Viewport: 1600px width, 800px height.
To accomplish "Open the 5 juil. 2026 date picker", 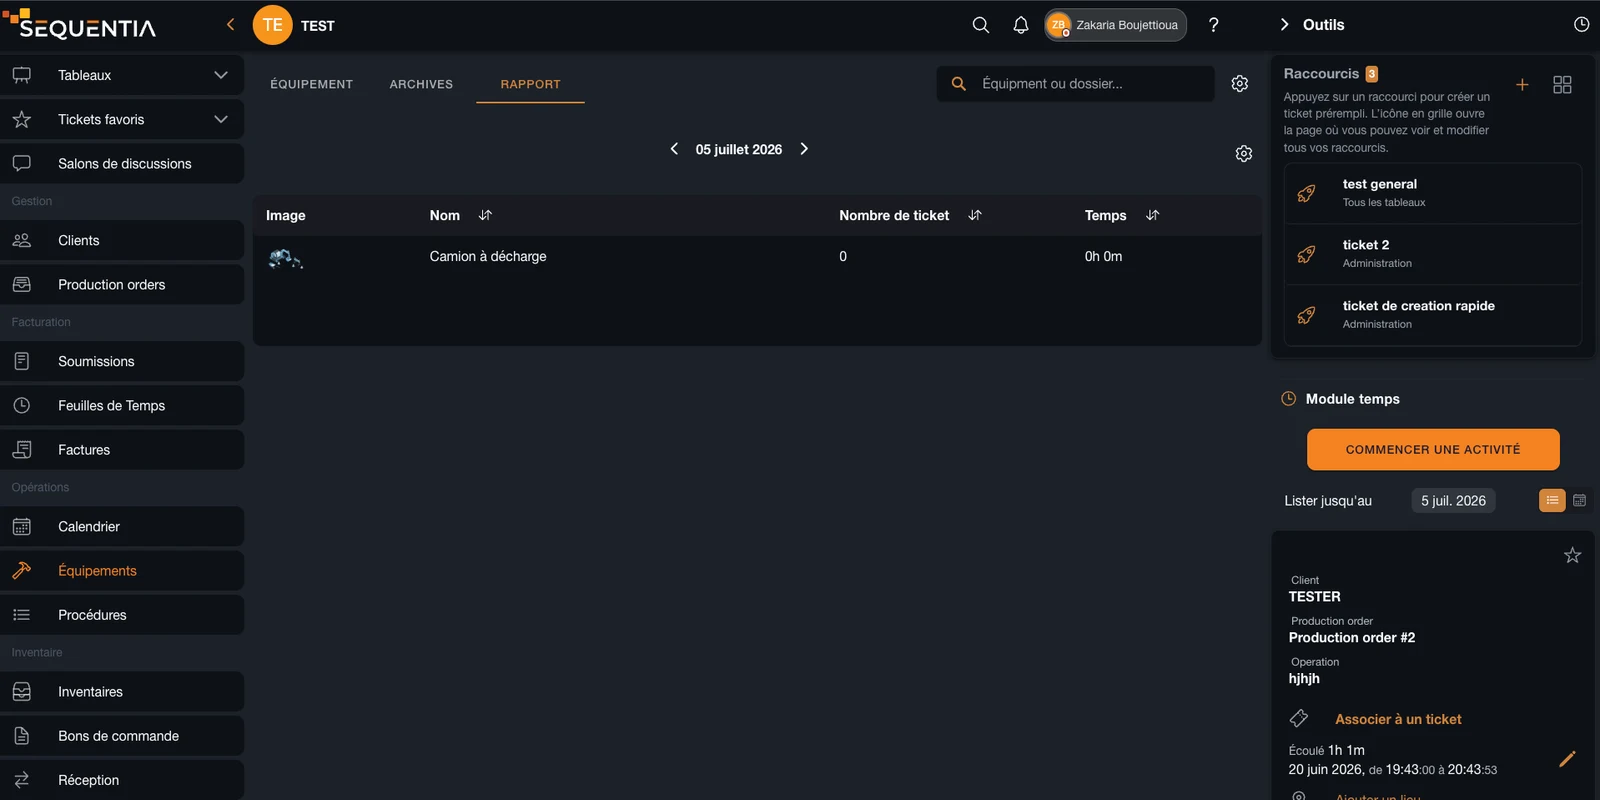I will (x=1453, y=501).
